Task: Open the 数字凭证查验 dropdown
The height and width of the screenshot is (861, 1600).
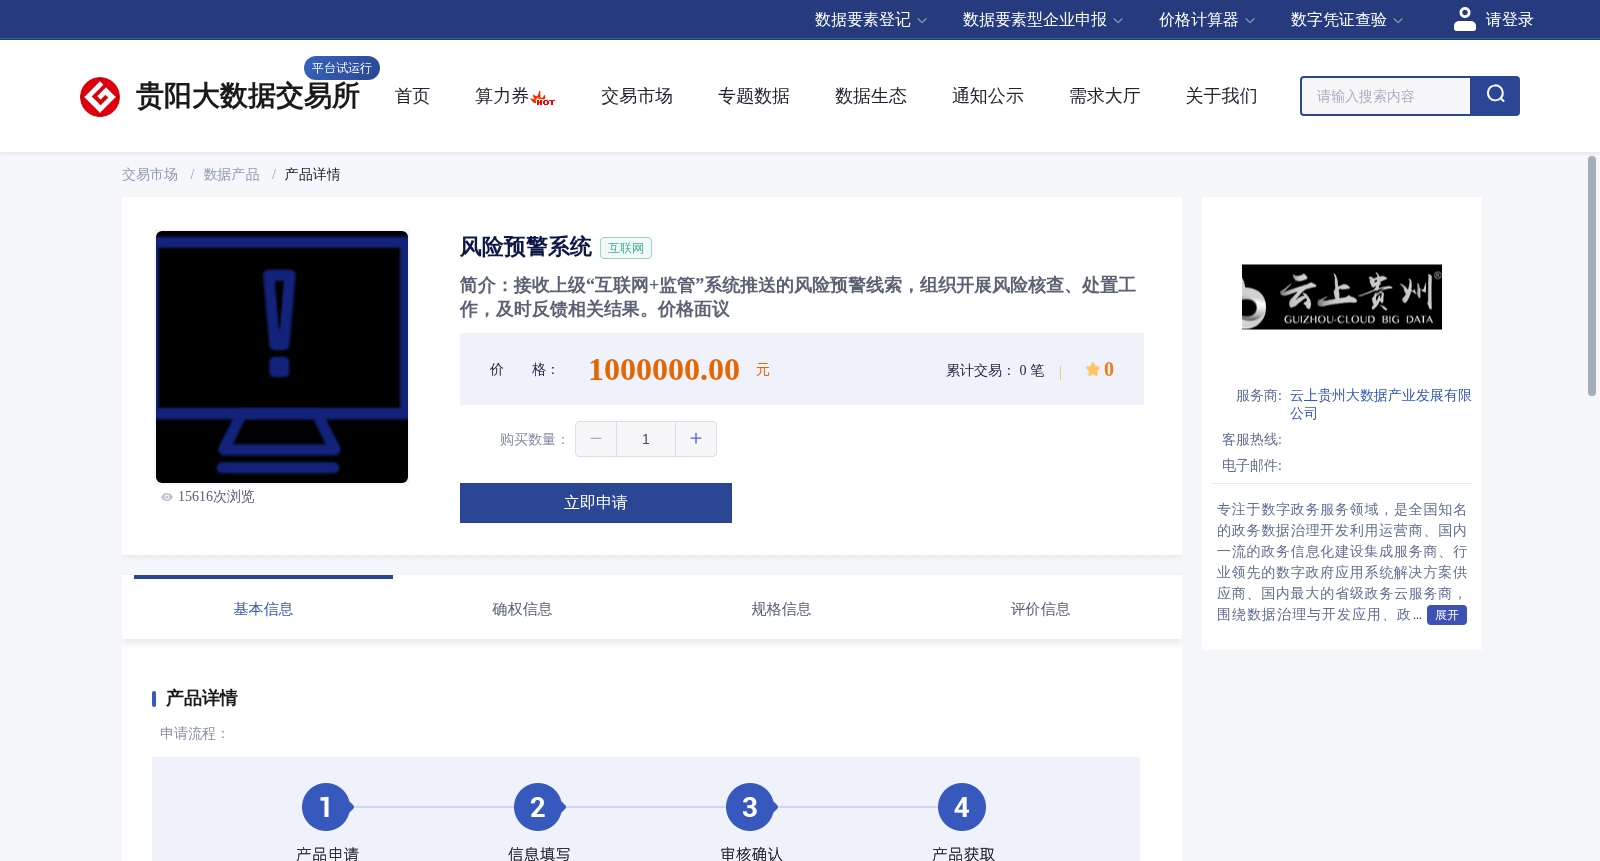Action: coord(1346,20)
